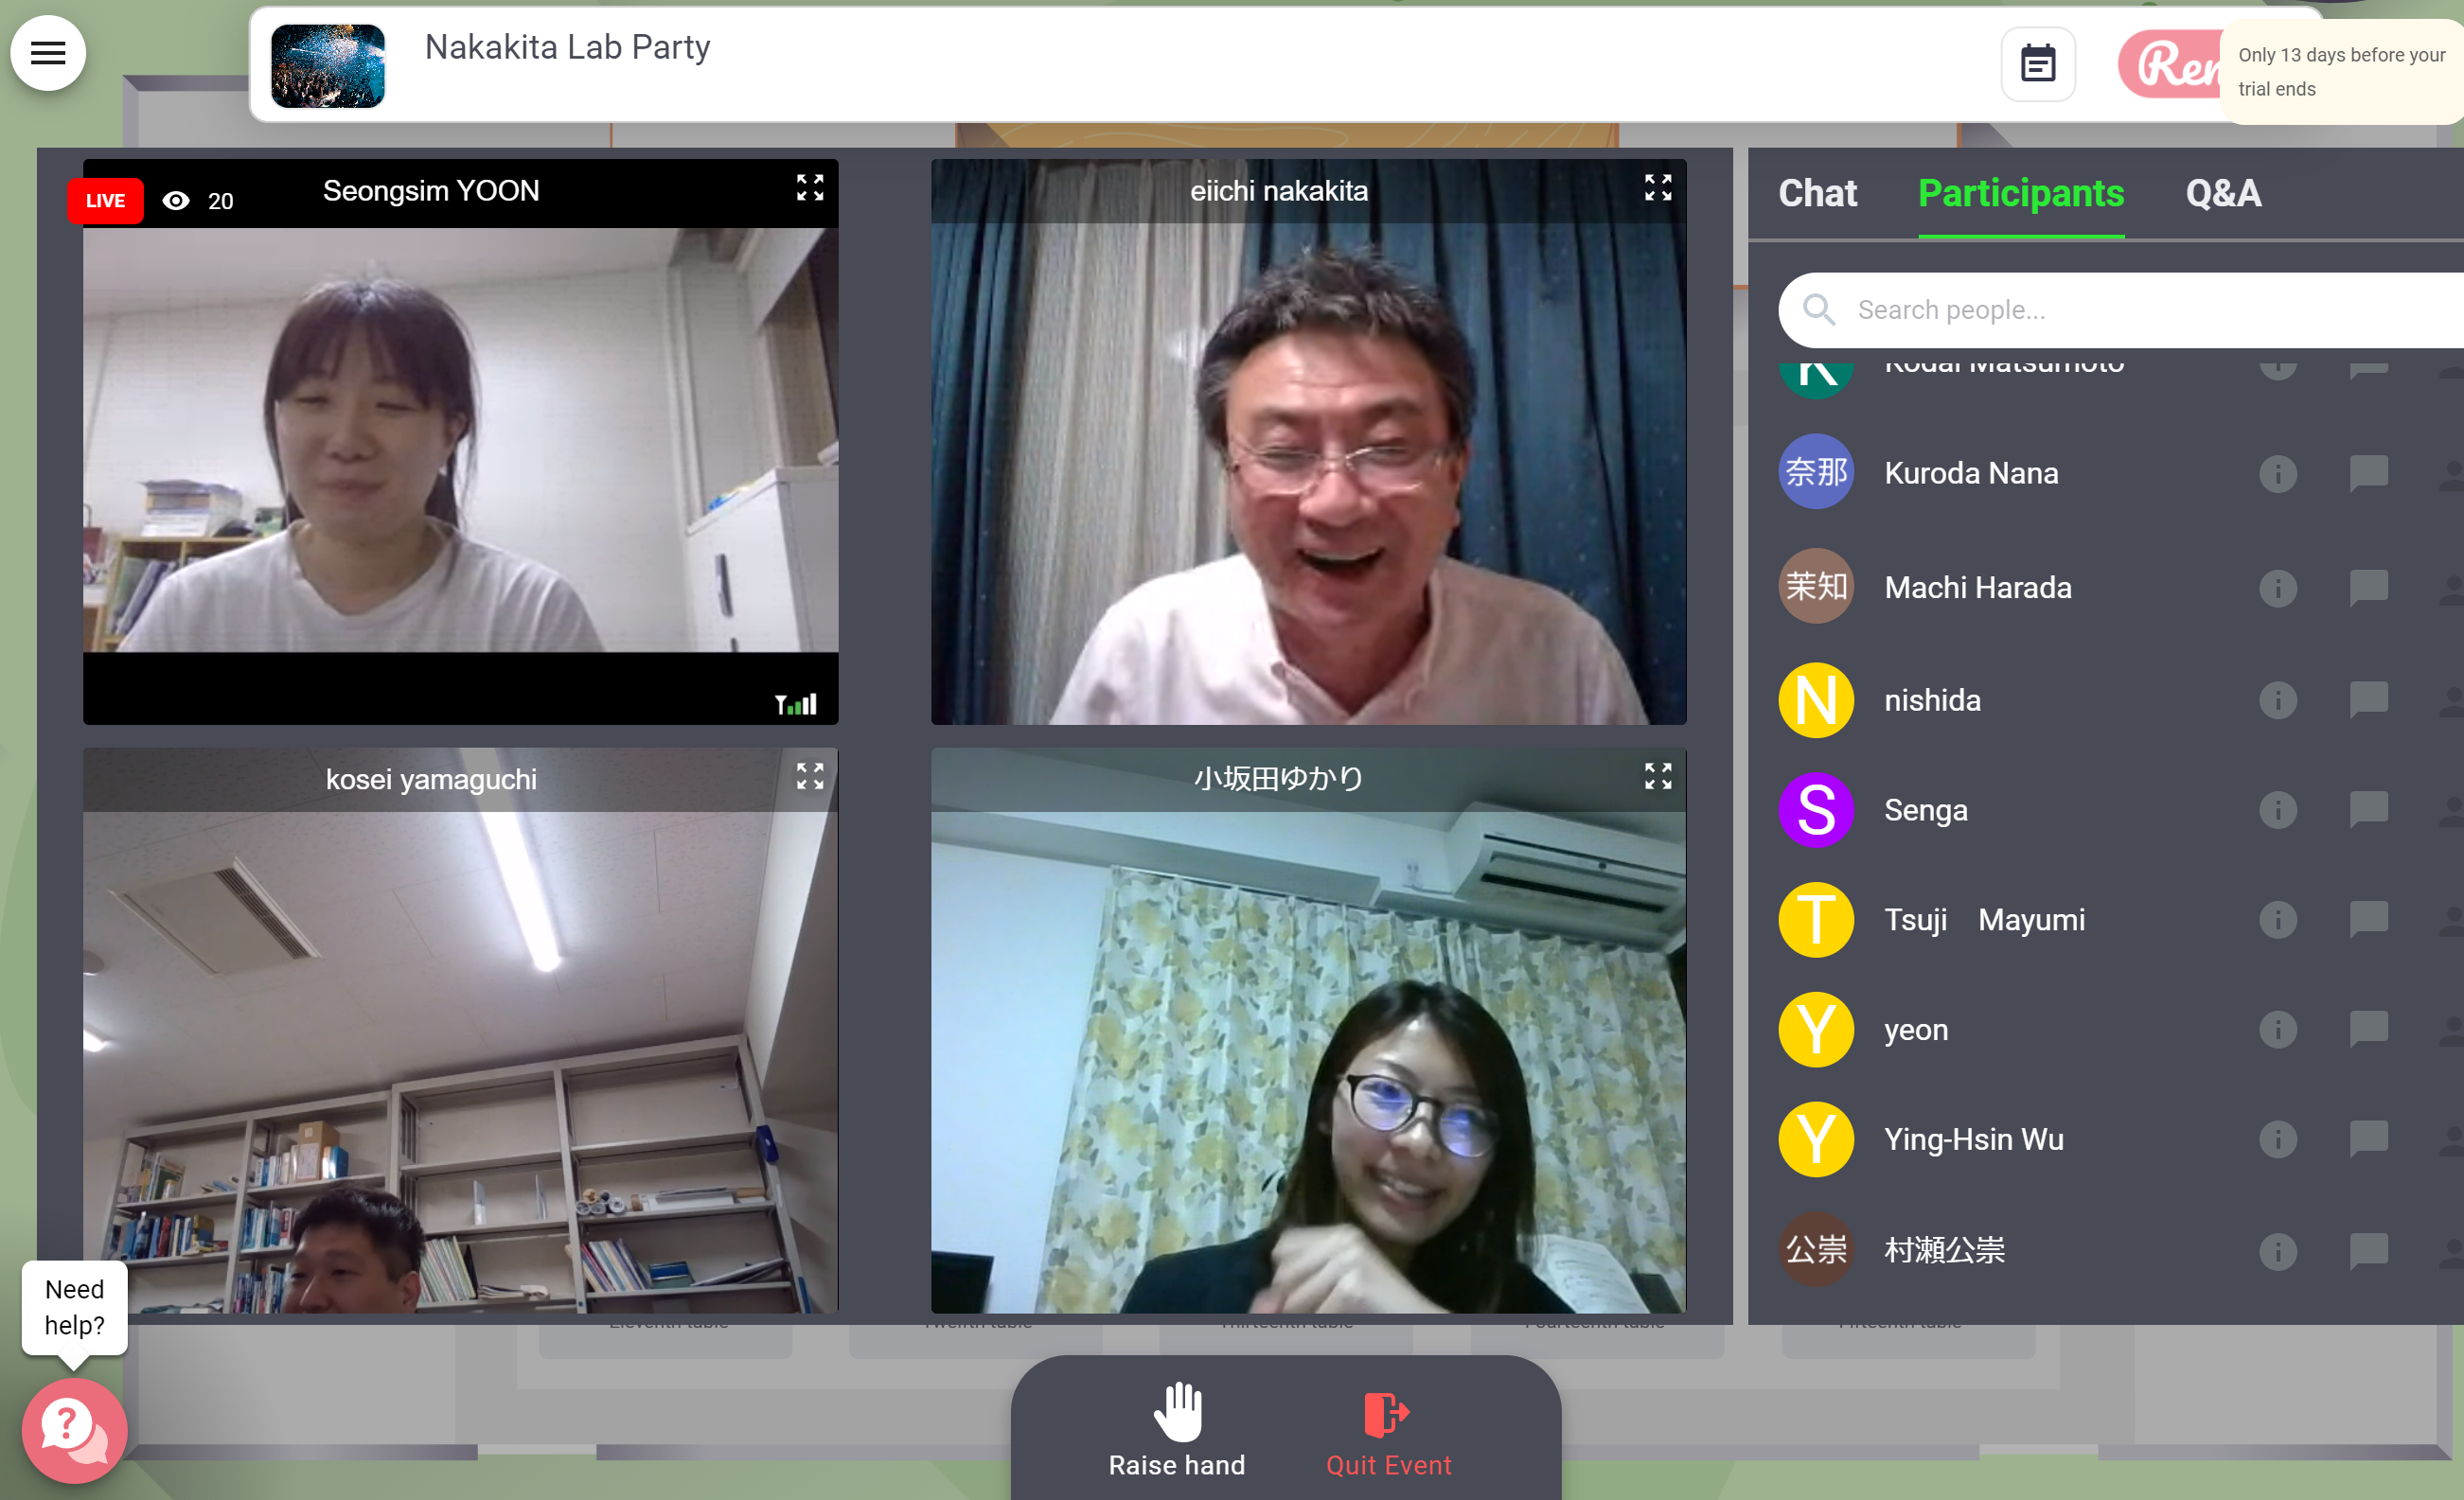2464x1500 pixels.
Task: Open the event schedule calendar icon
Action: pyautogui.click(x=2037, y=65)
